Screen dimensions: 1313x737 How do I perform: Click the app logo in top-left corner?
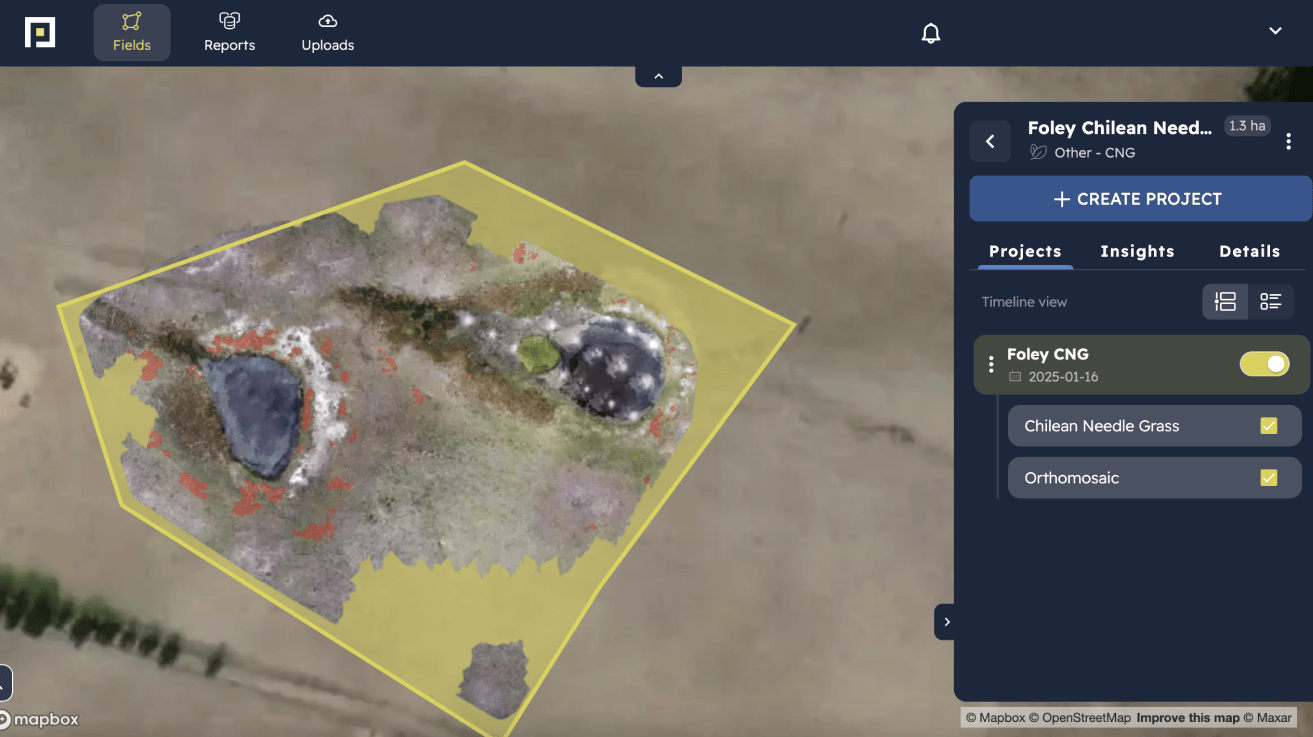point(40,32)
